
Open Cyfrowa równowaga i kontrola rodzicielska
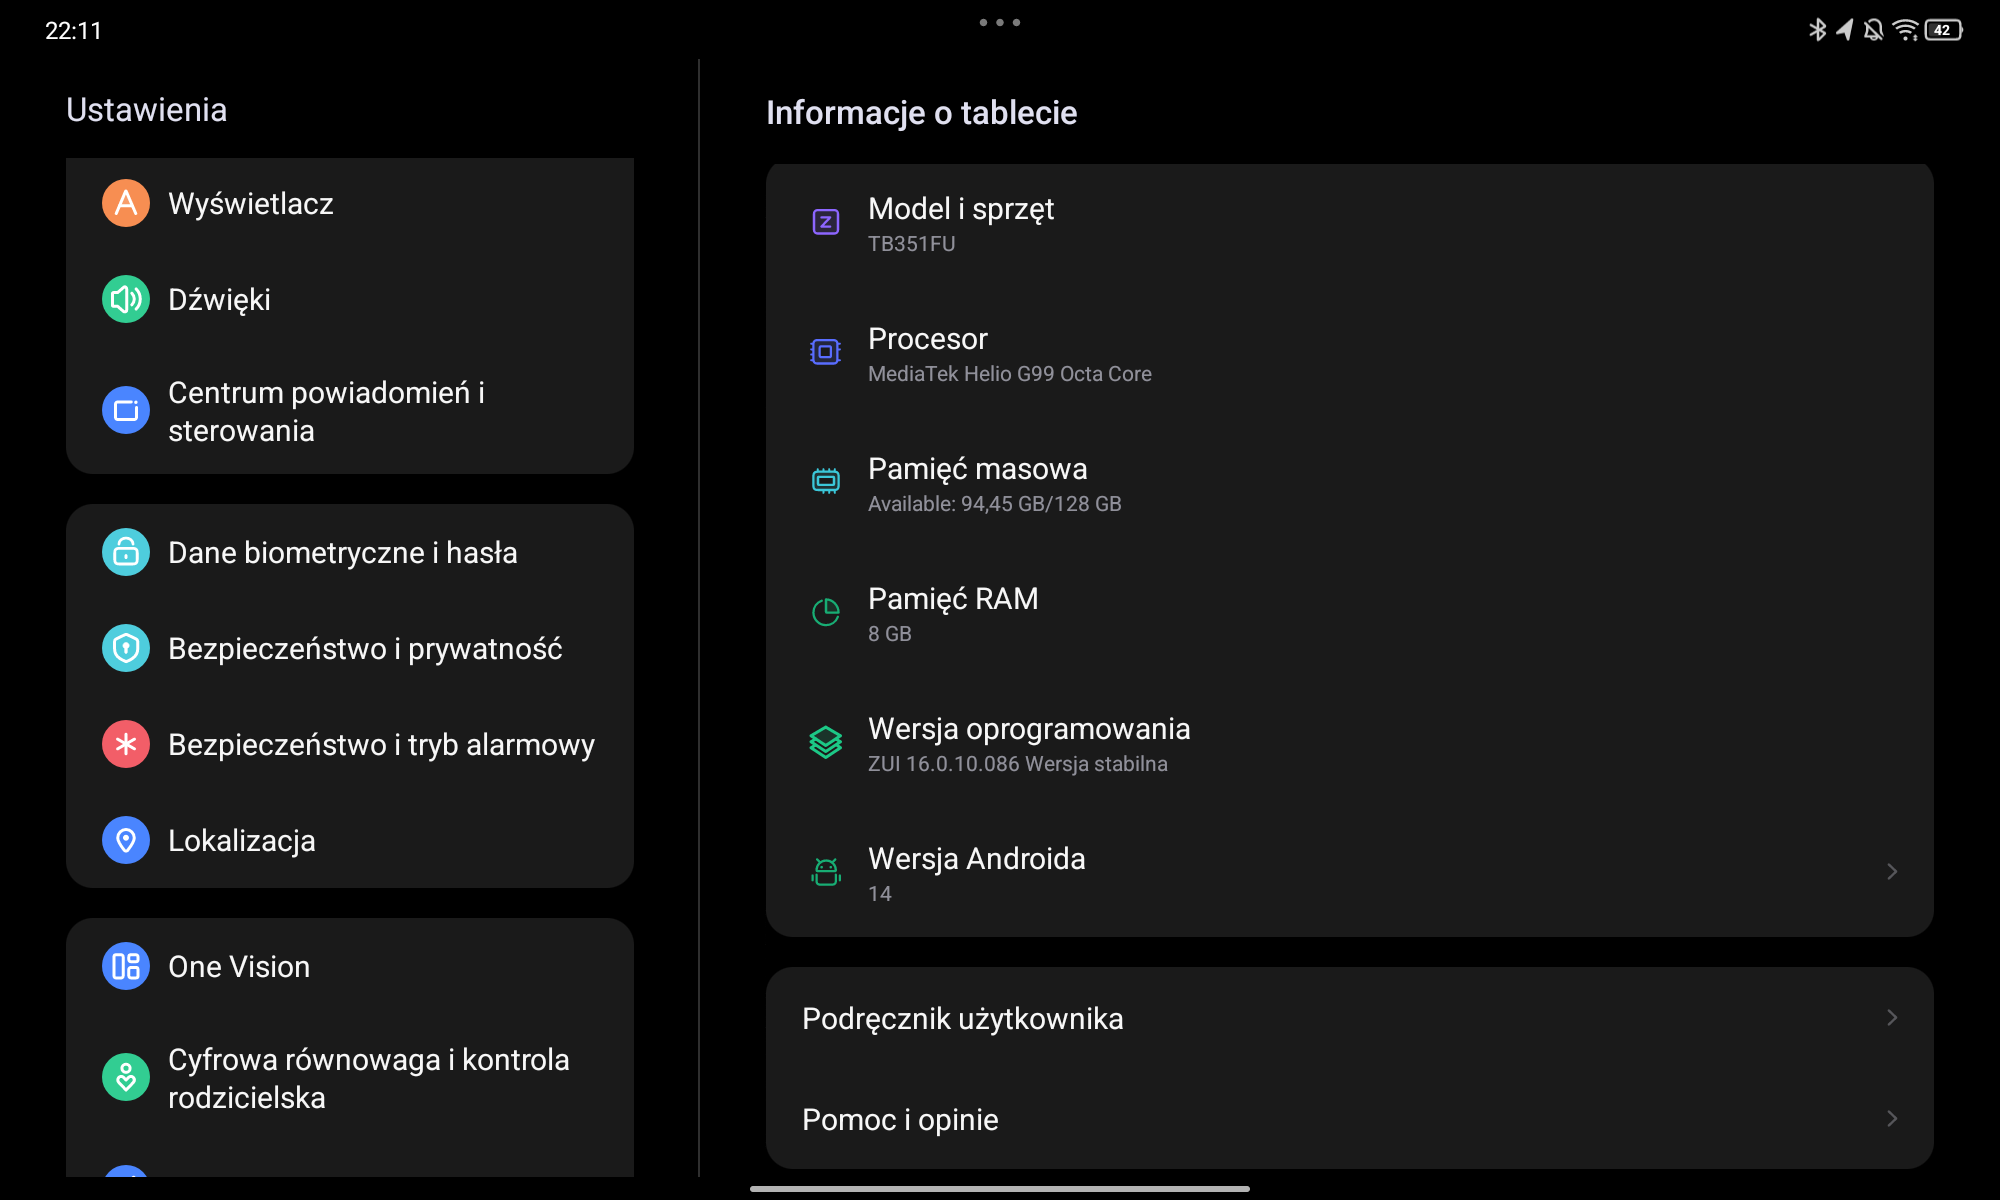[350, 1078]
